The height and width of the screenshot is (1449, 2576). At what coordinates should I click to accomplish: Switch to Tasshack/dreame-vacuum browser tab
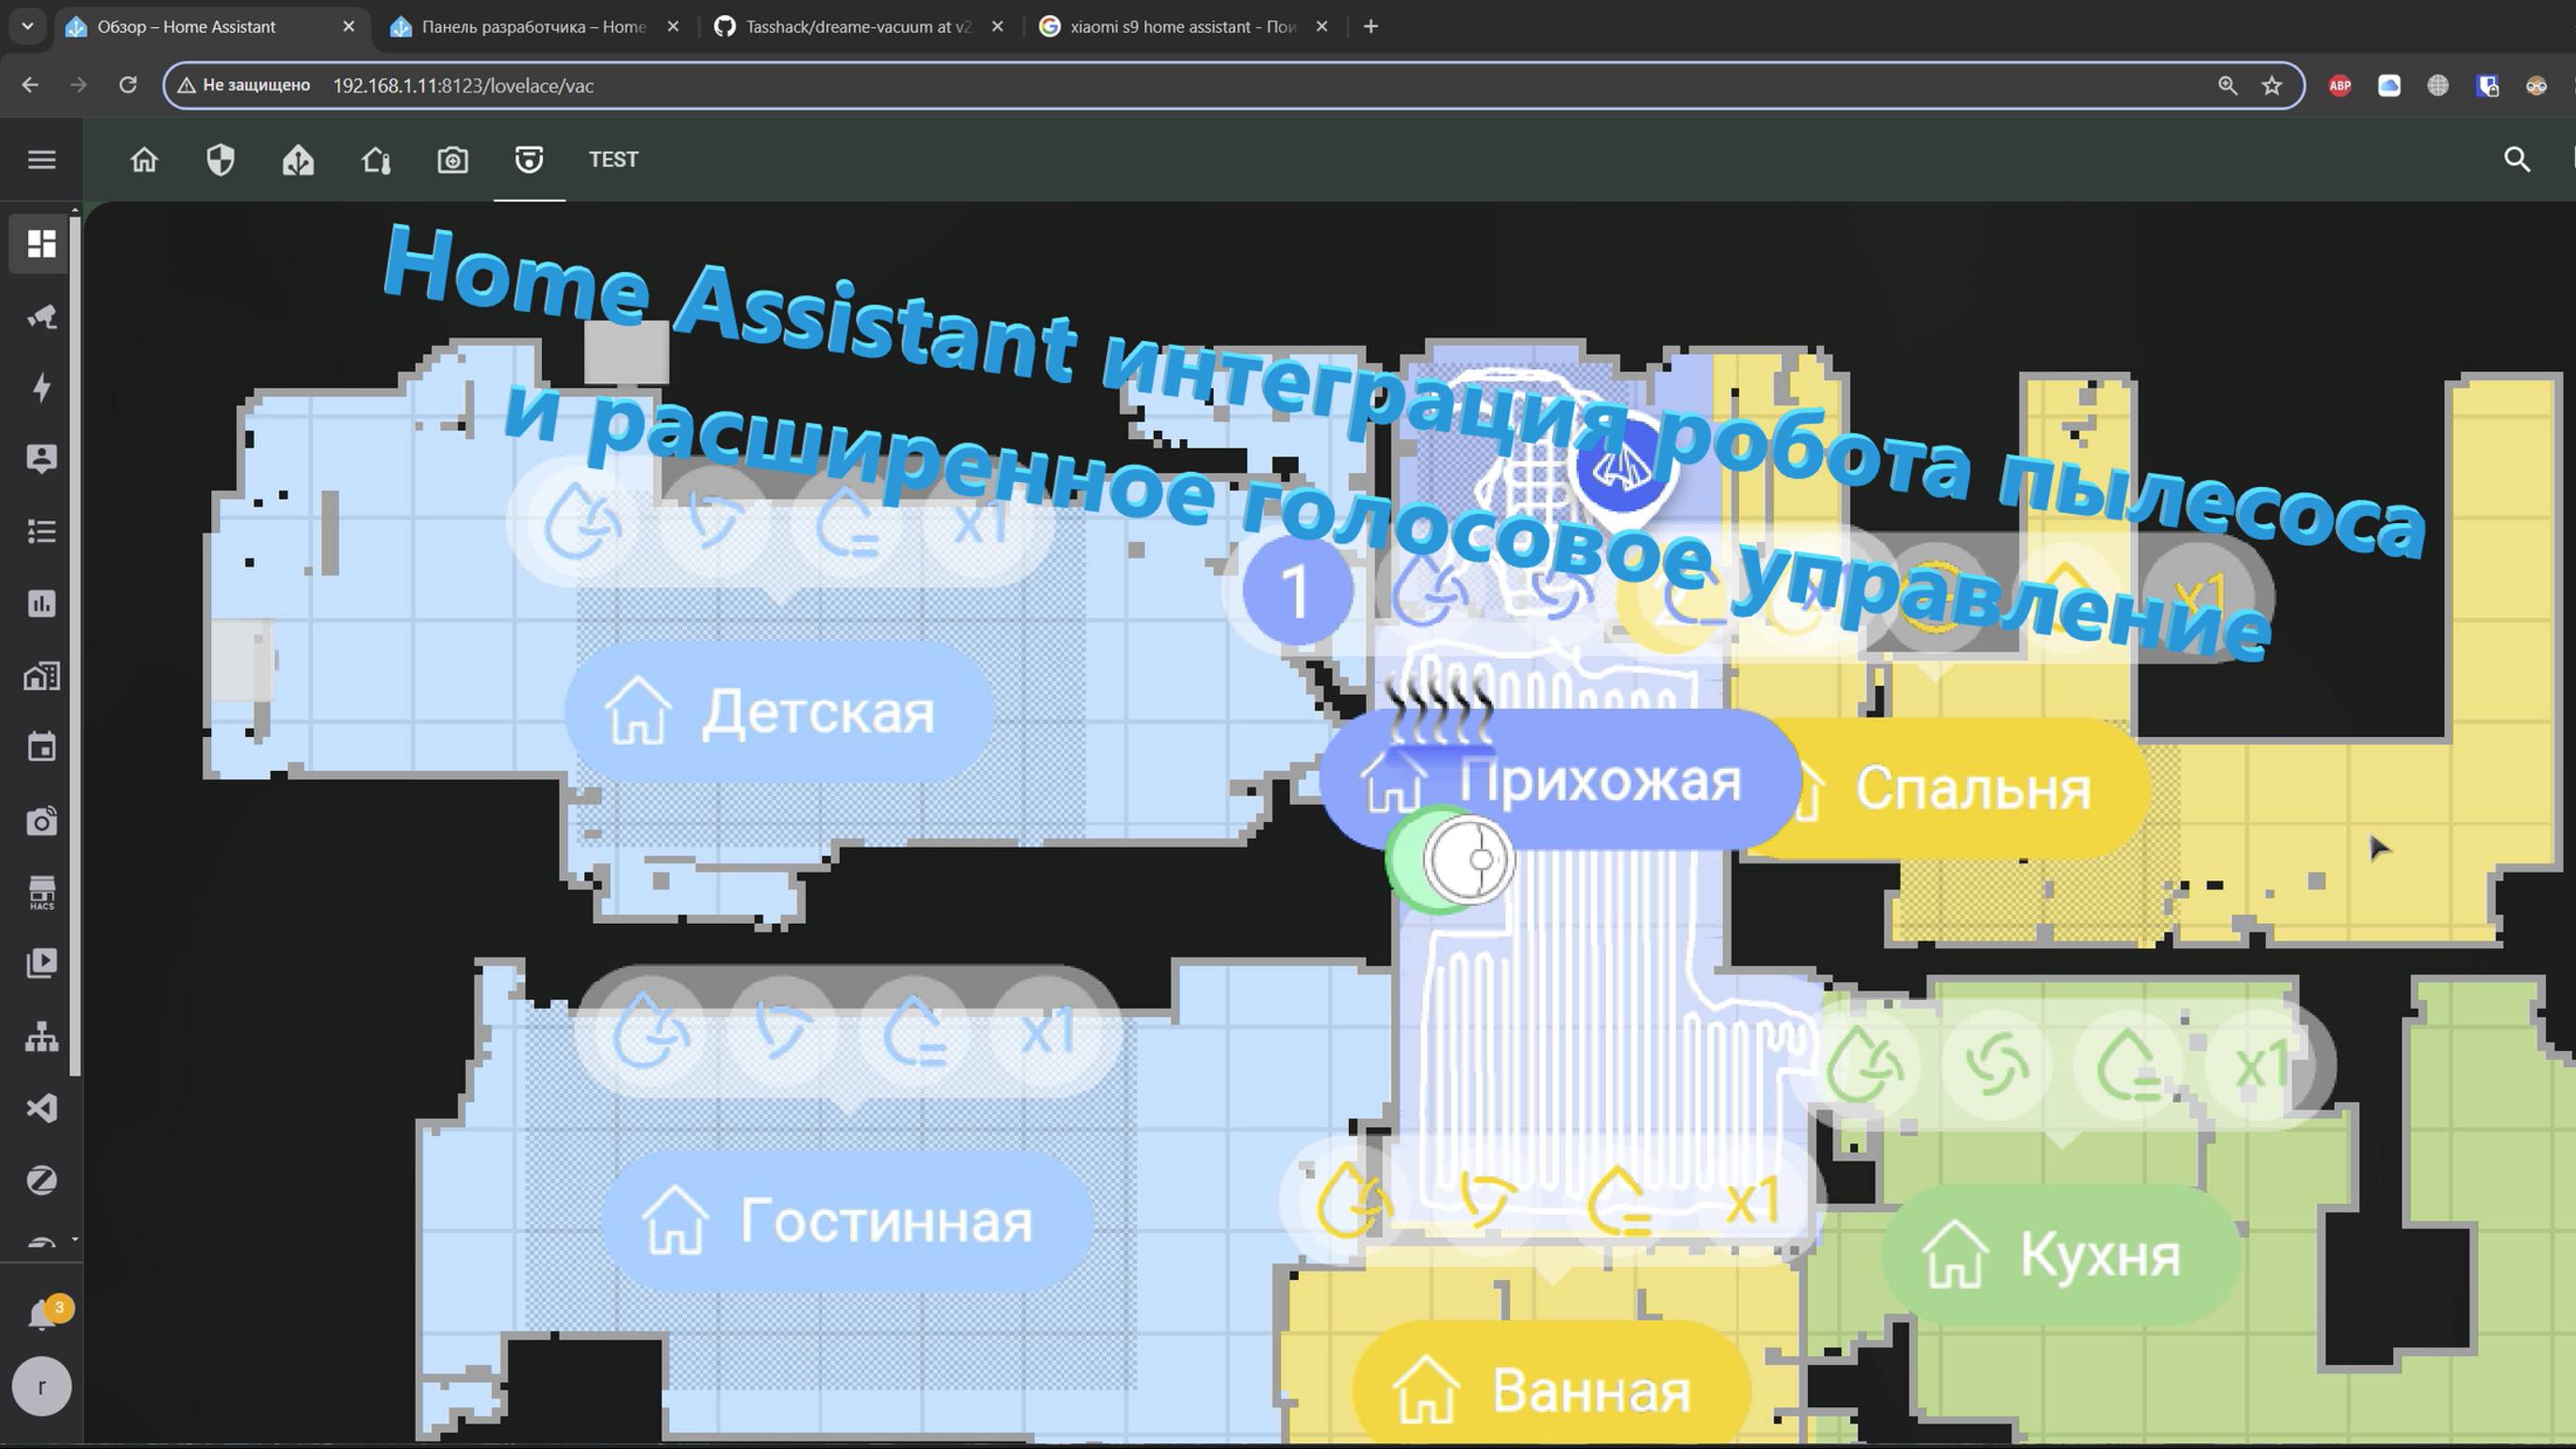click(x=857, y=27)
